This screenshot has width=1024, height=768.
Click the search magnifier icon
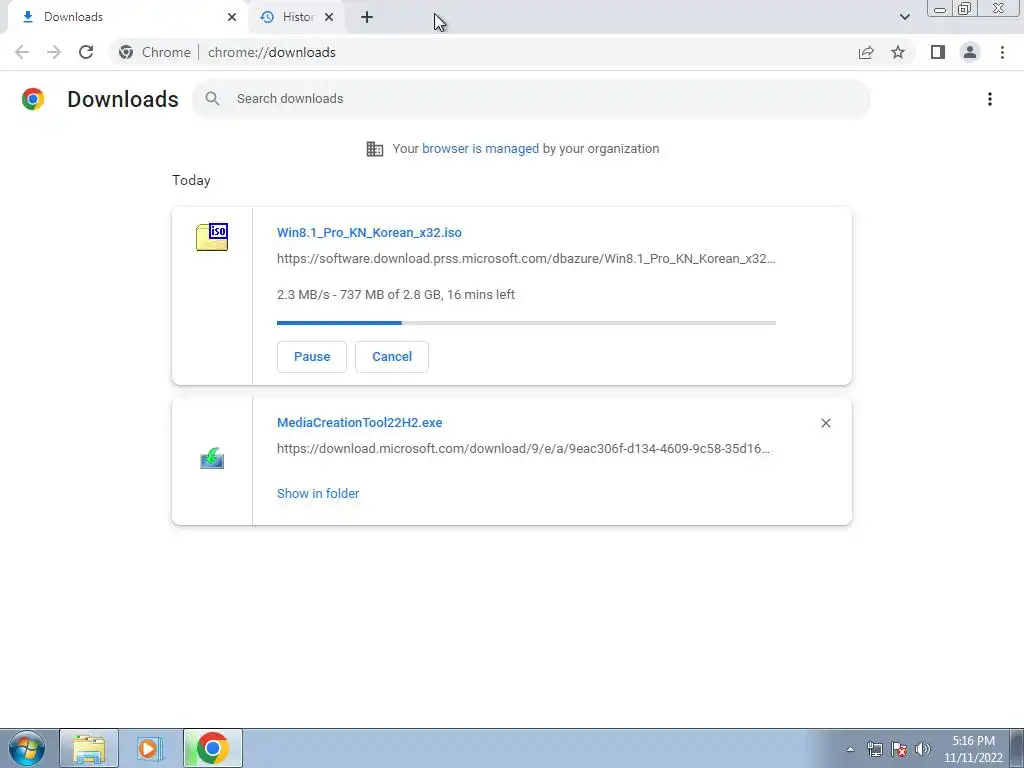click(x=212, y=99)
